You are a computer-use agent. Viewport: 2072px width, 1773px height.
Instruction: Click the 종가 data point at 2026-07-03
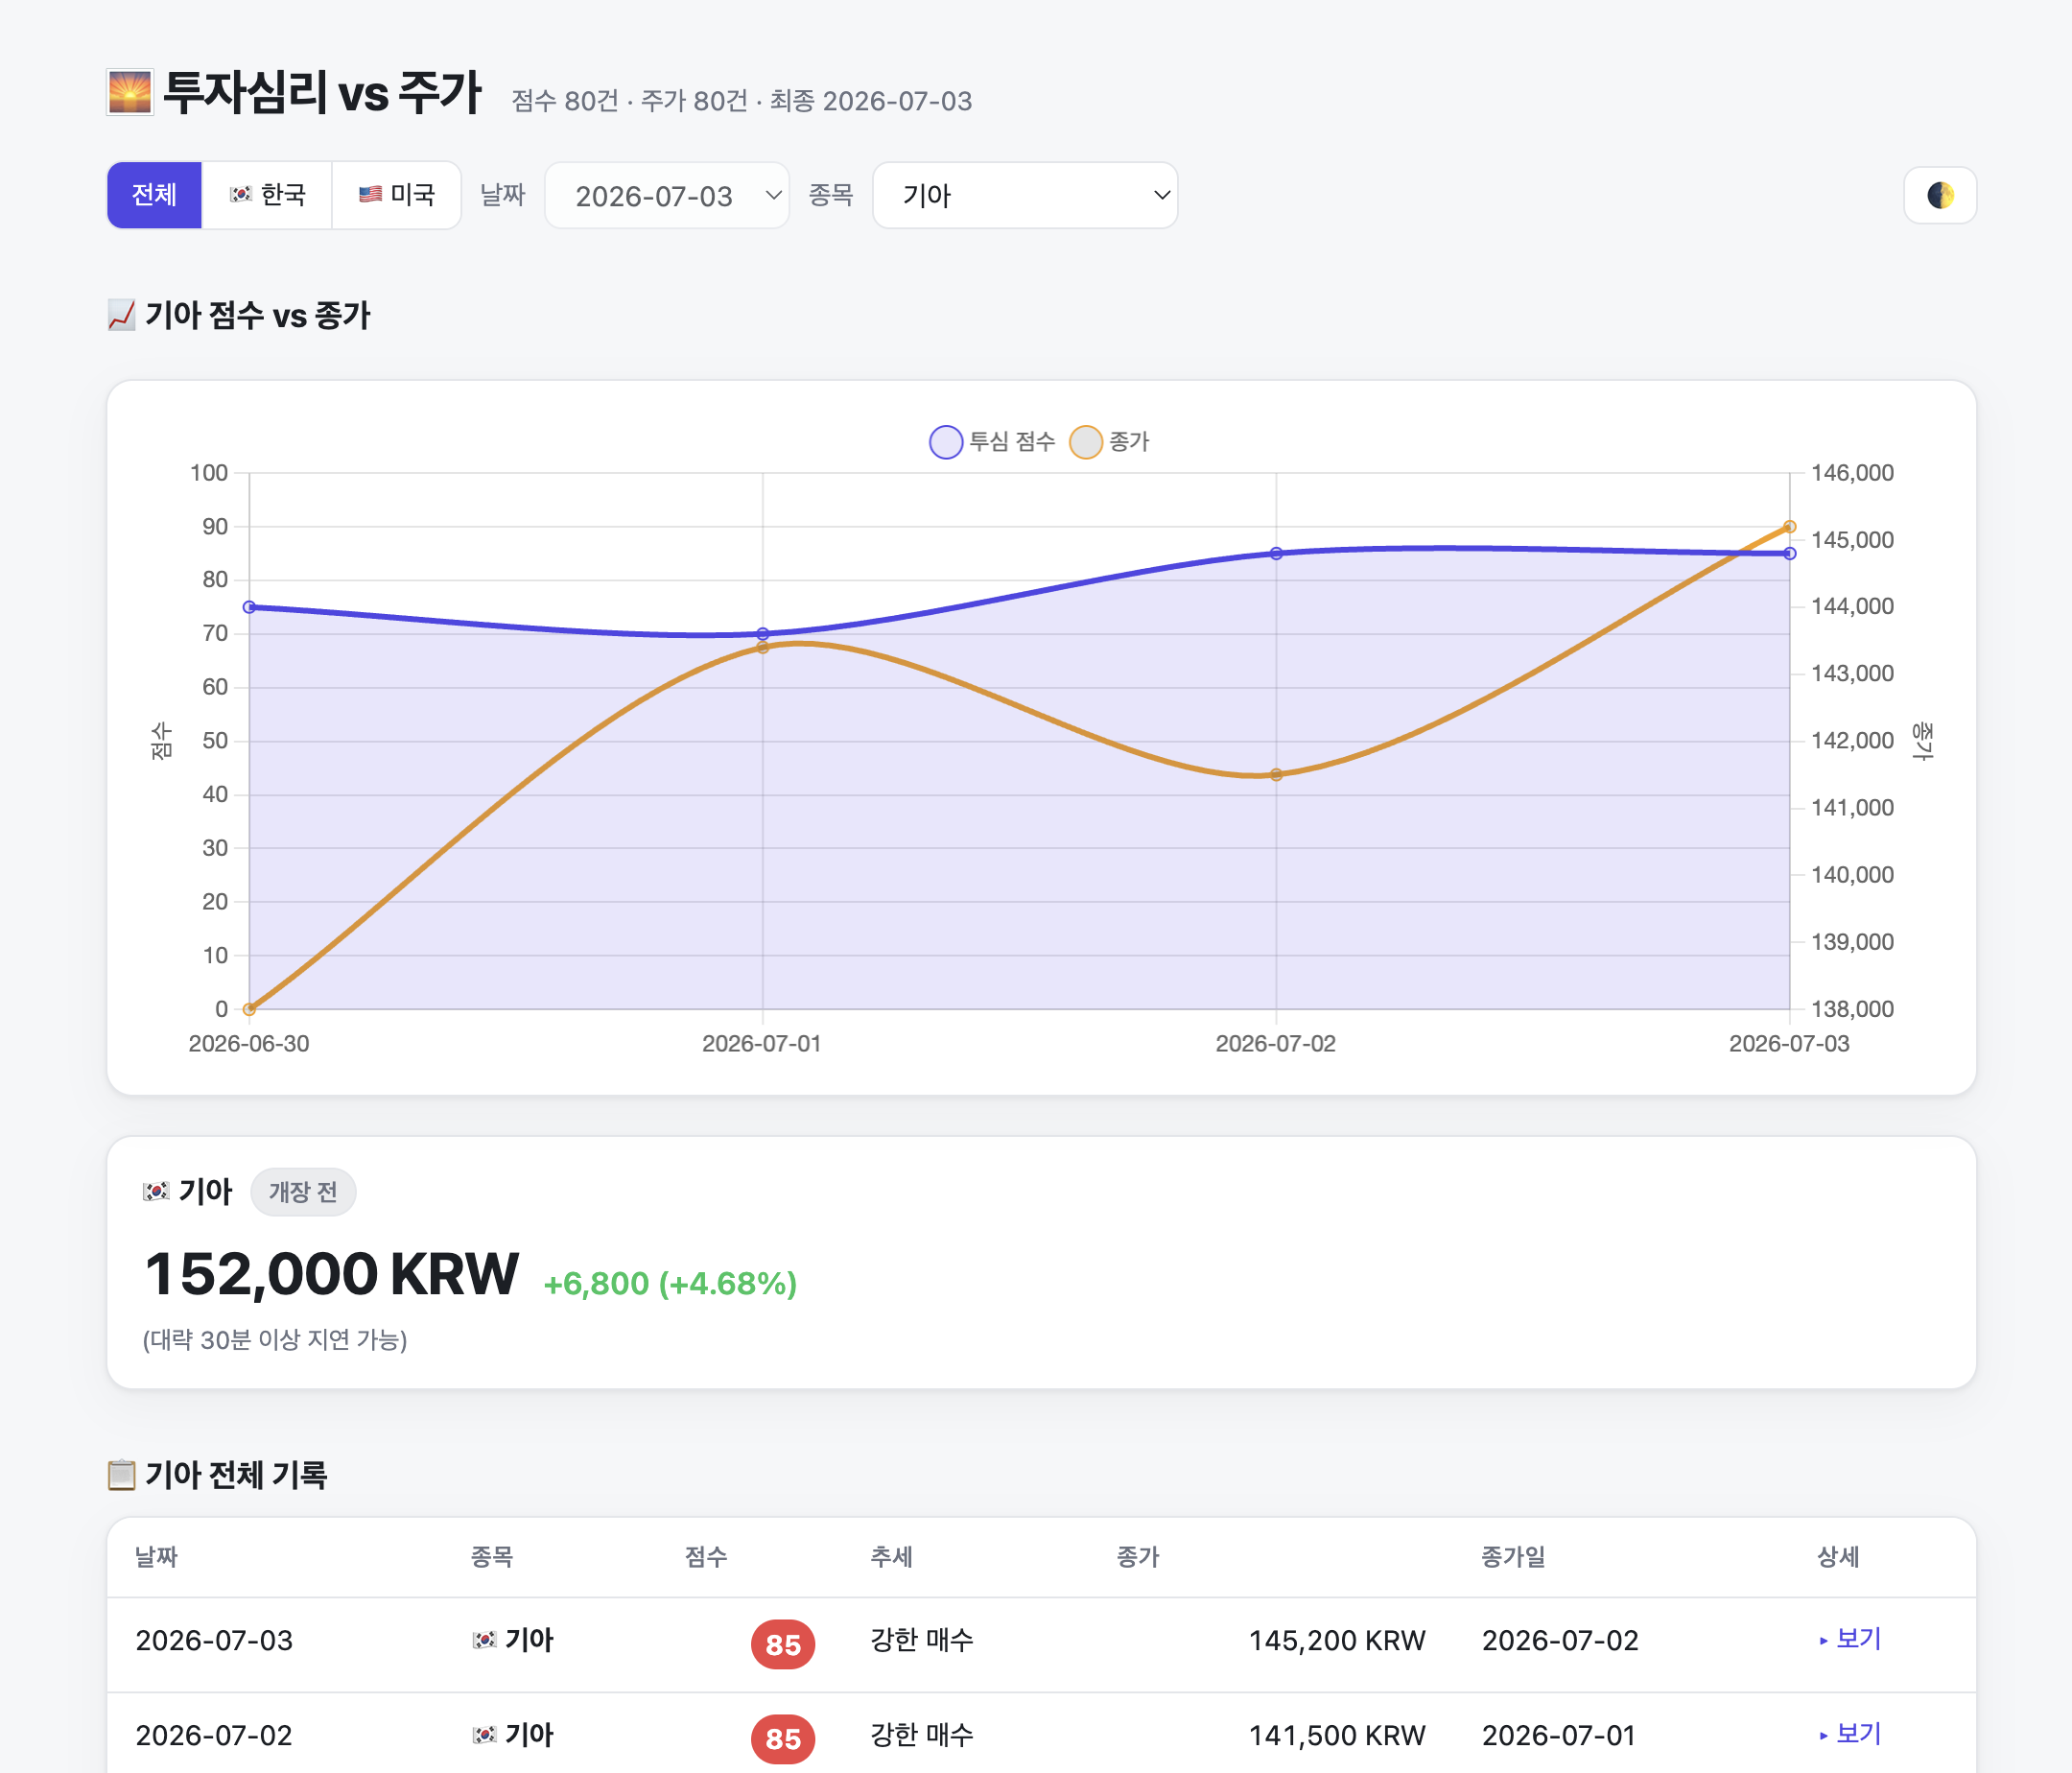[1790, 527]
